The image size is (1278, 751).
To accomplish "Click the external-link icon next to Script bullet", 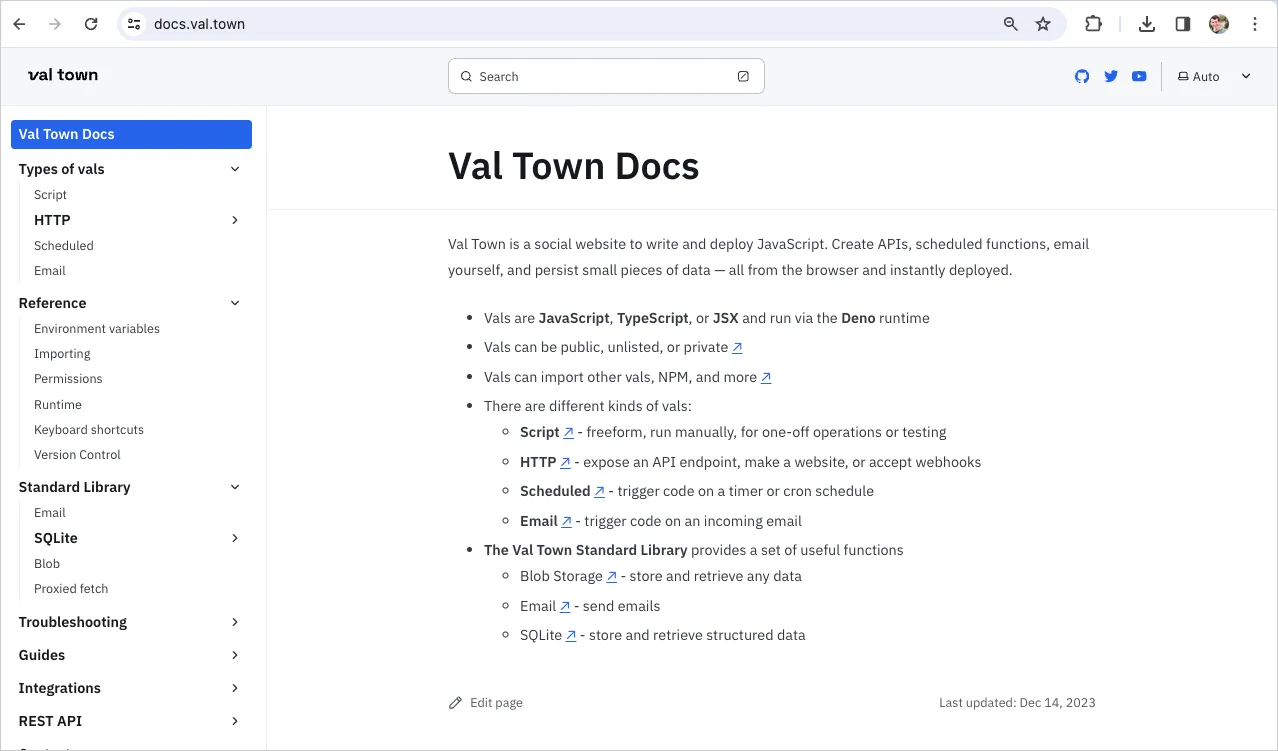I will click(568, 431).
